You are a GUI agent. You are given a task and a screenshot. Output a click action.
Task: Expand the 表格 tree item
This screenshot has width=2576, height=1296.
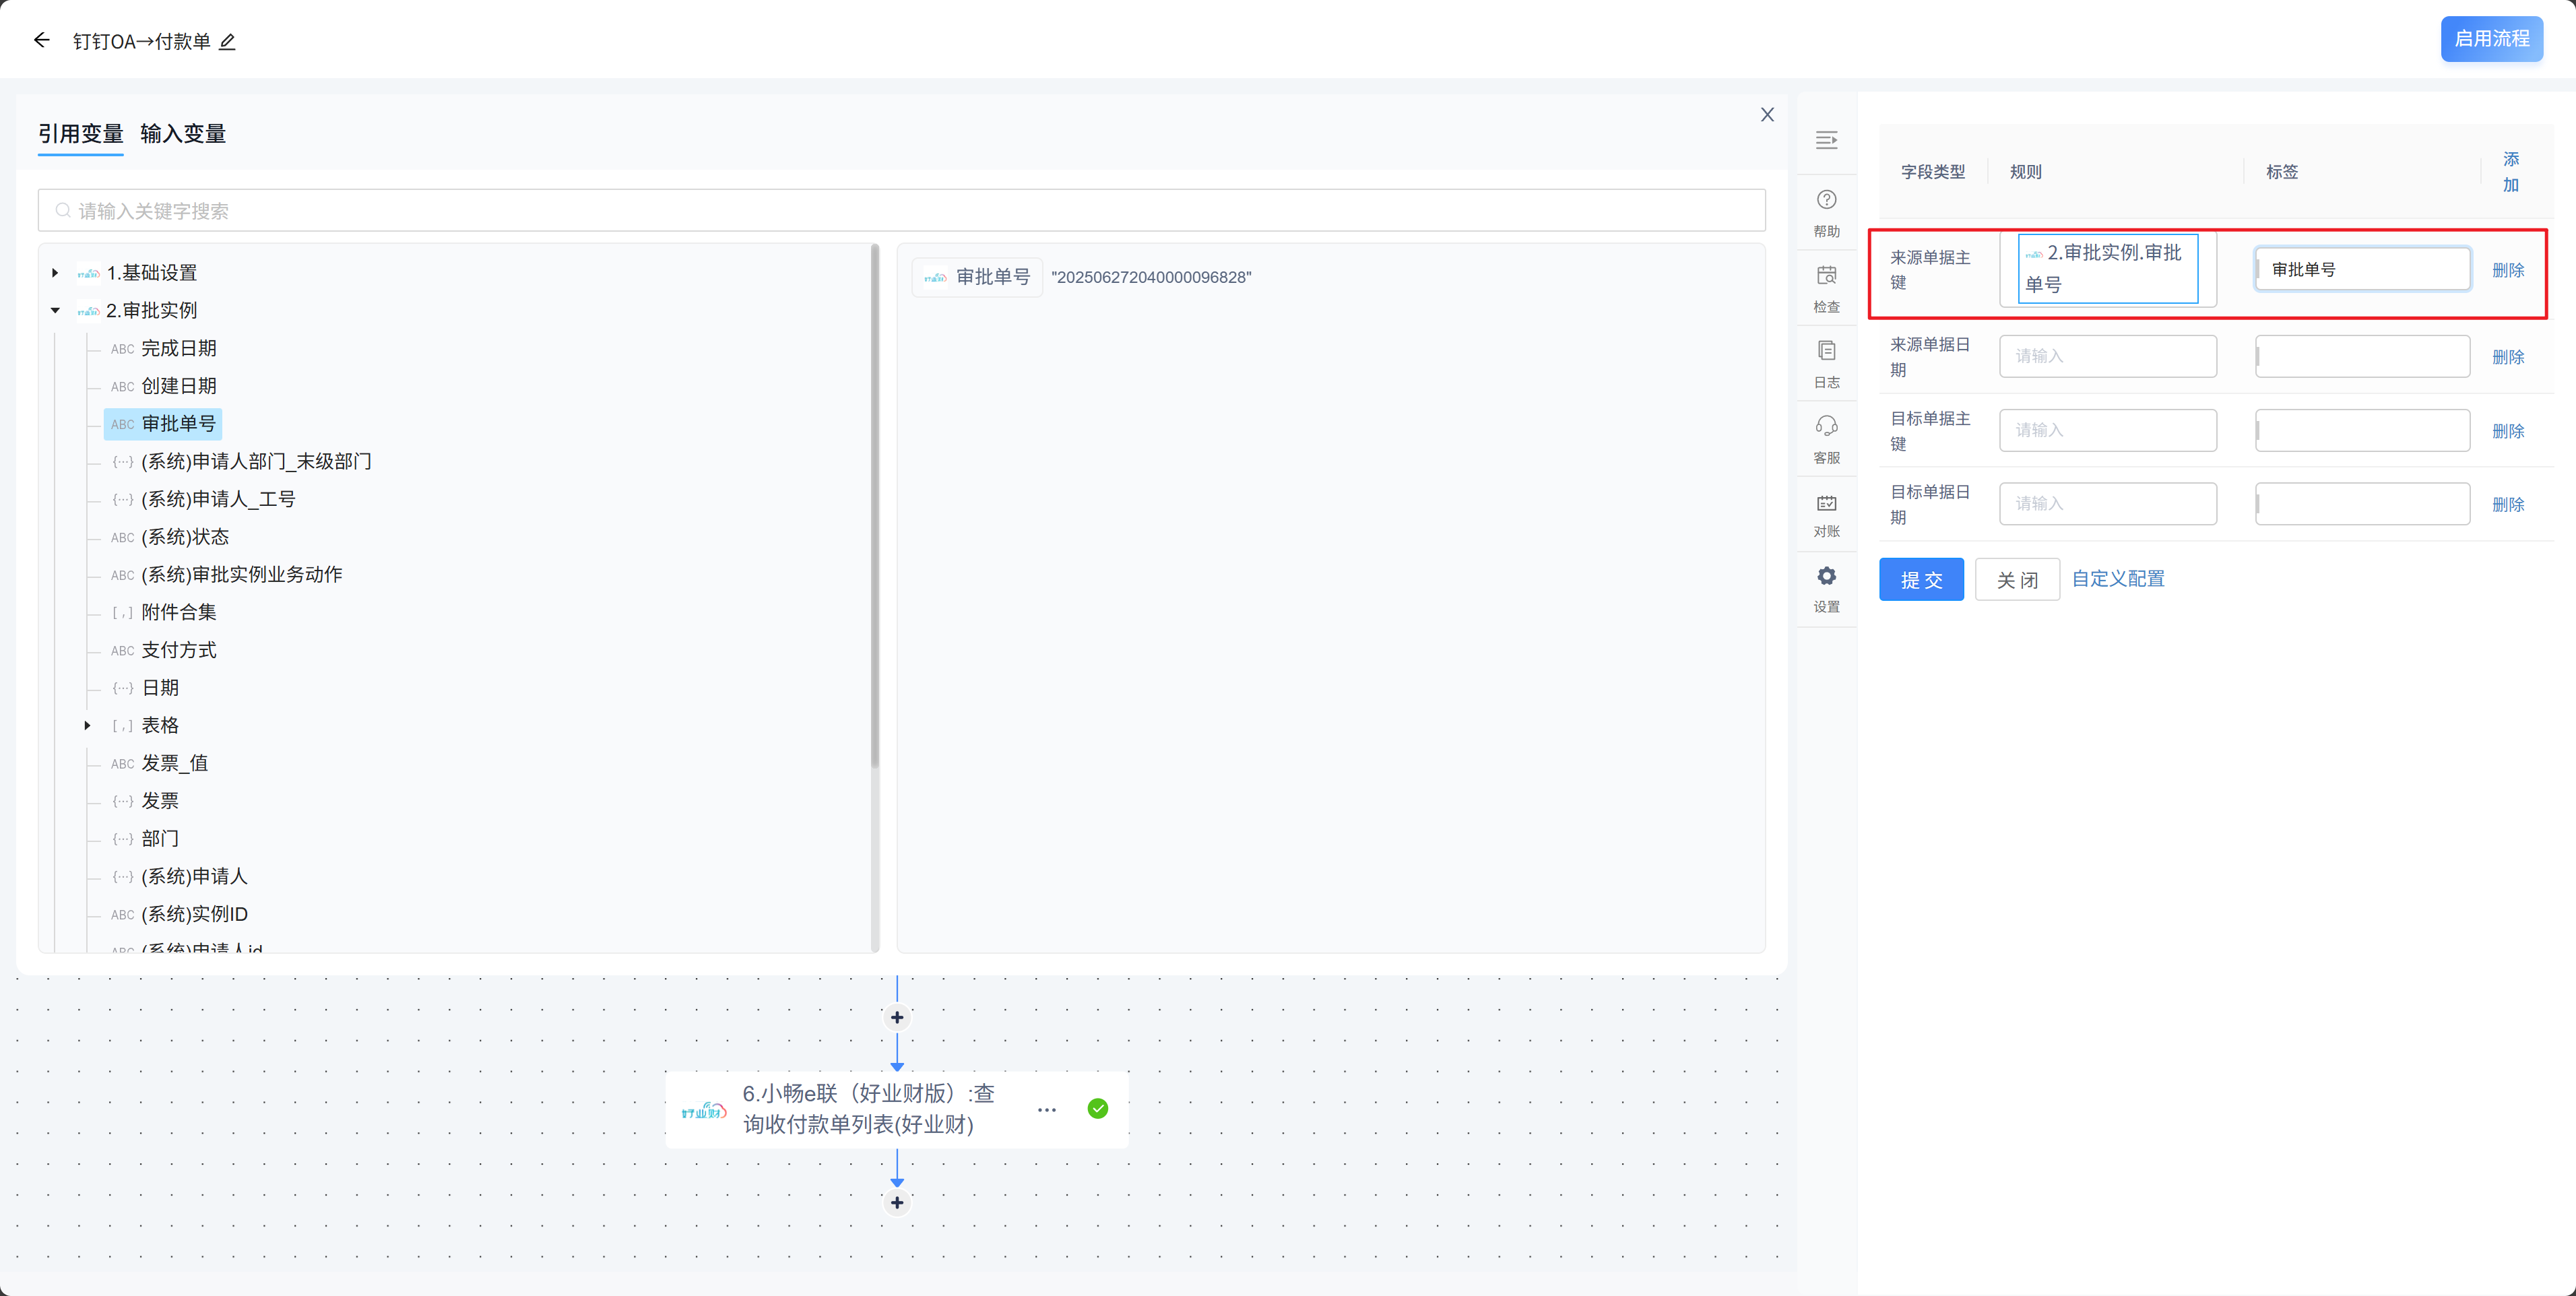[88, 726]
